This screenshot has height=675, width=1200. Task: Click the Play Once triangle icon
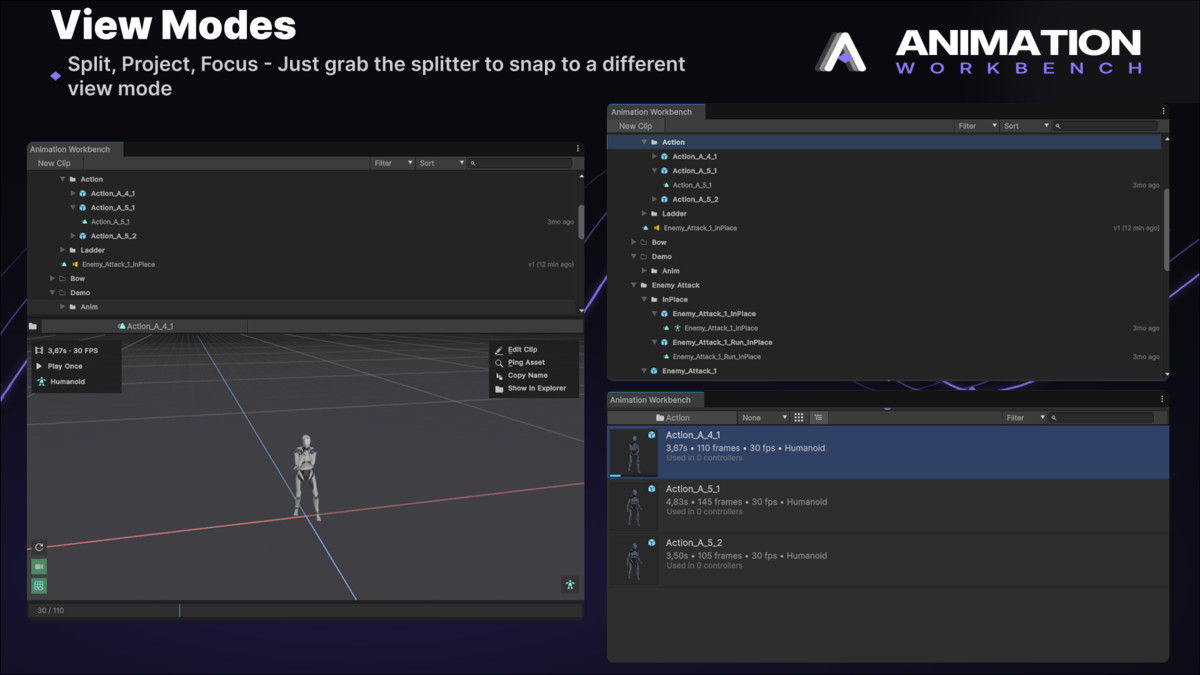pos(39,367)
